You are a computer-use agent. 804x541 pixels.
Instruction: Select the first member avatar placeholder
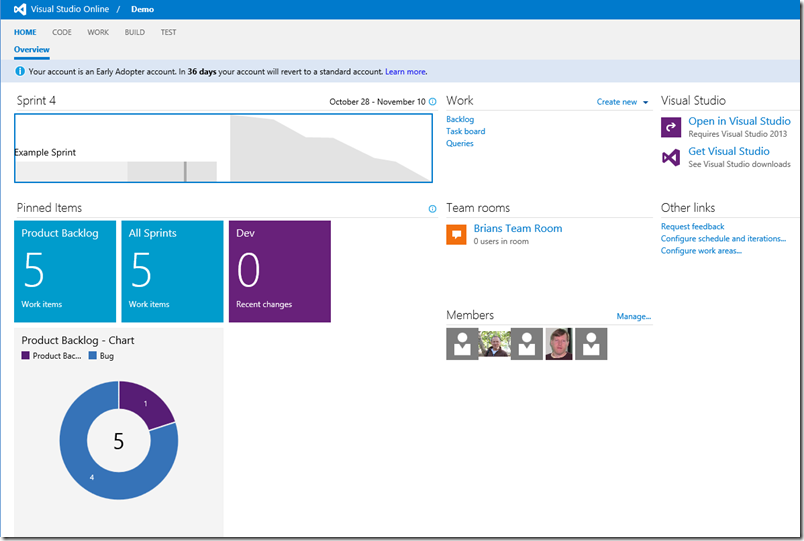click(462, 344)
